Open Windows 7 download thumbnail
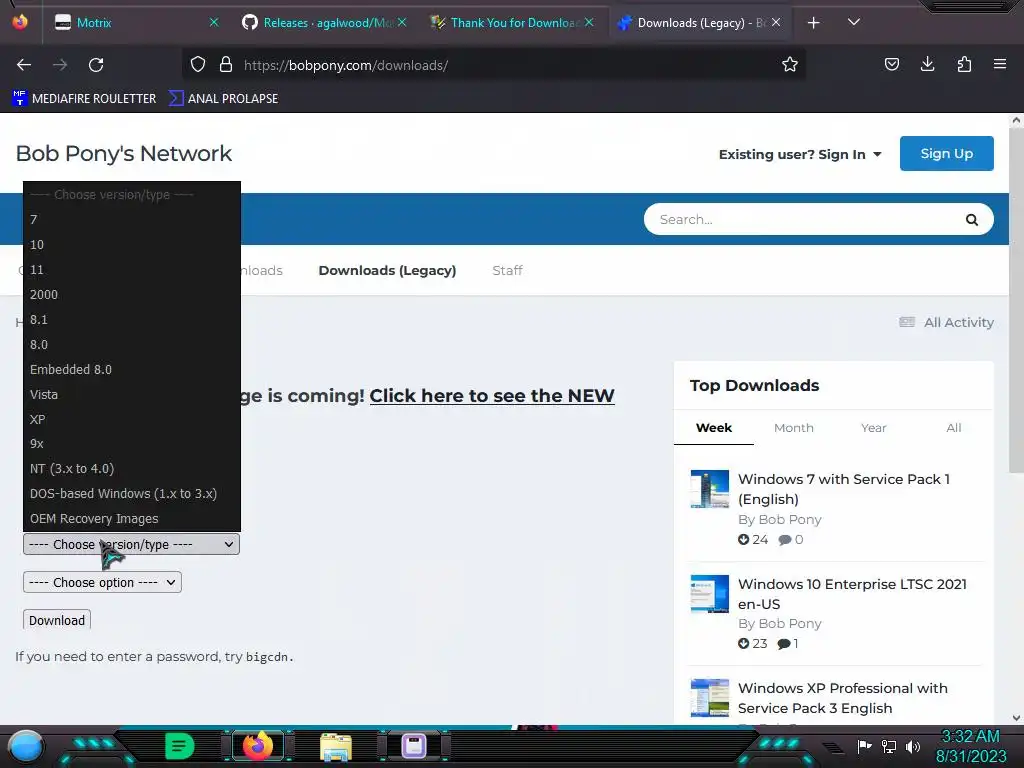 coord(710,488)
